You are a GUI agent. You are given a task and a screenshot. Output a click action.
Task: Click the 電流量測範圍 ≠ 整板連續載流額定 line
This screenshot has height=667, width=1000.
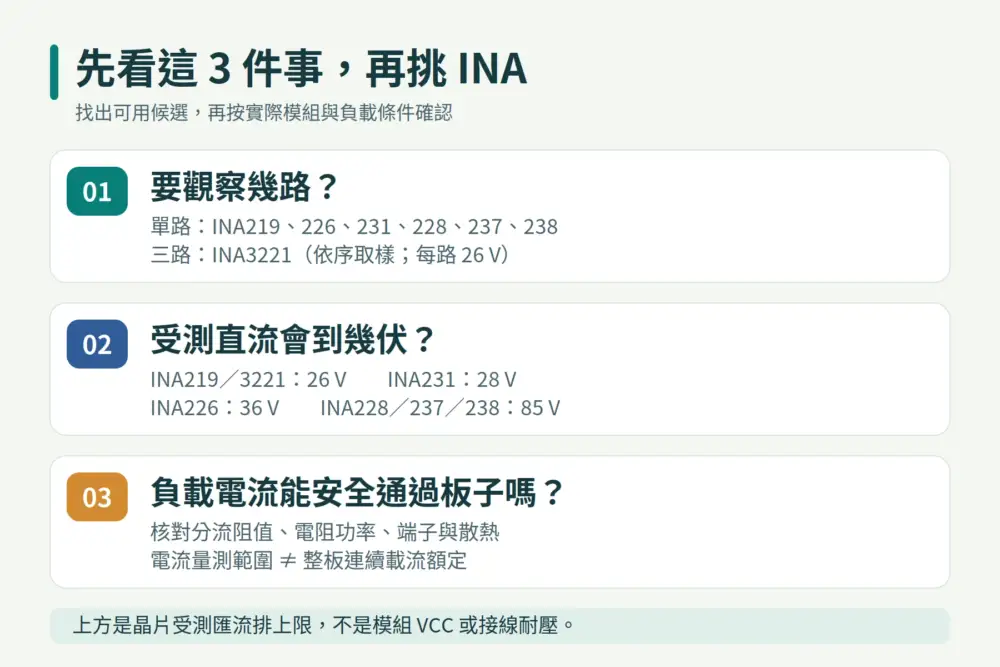point(309,561)
